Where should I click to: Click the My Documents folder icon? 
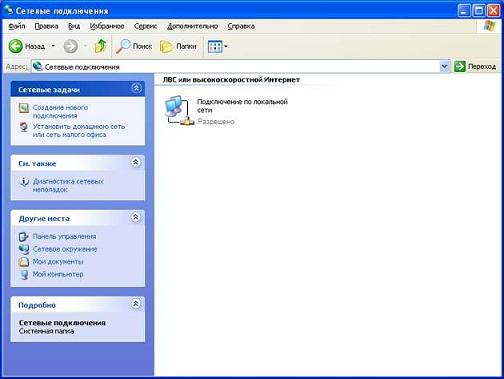(x=24, y=262)
